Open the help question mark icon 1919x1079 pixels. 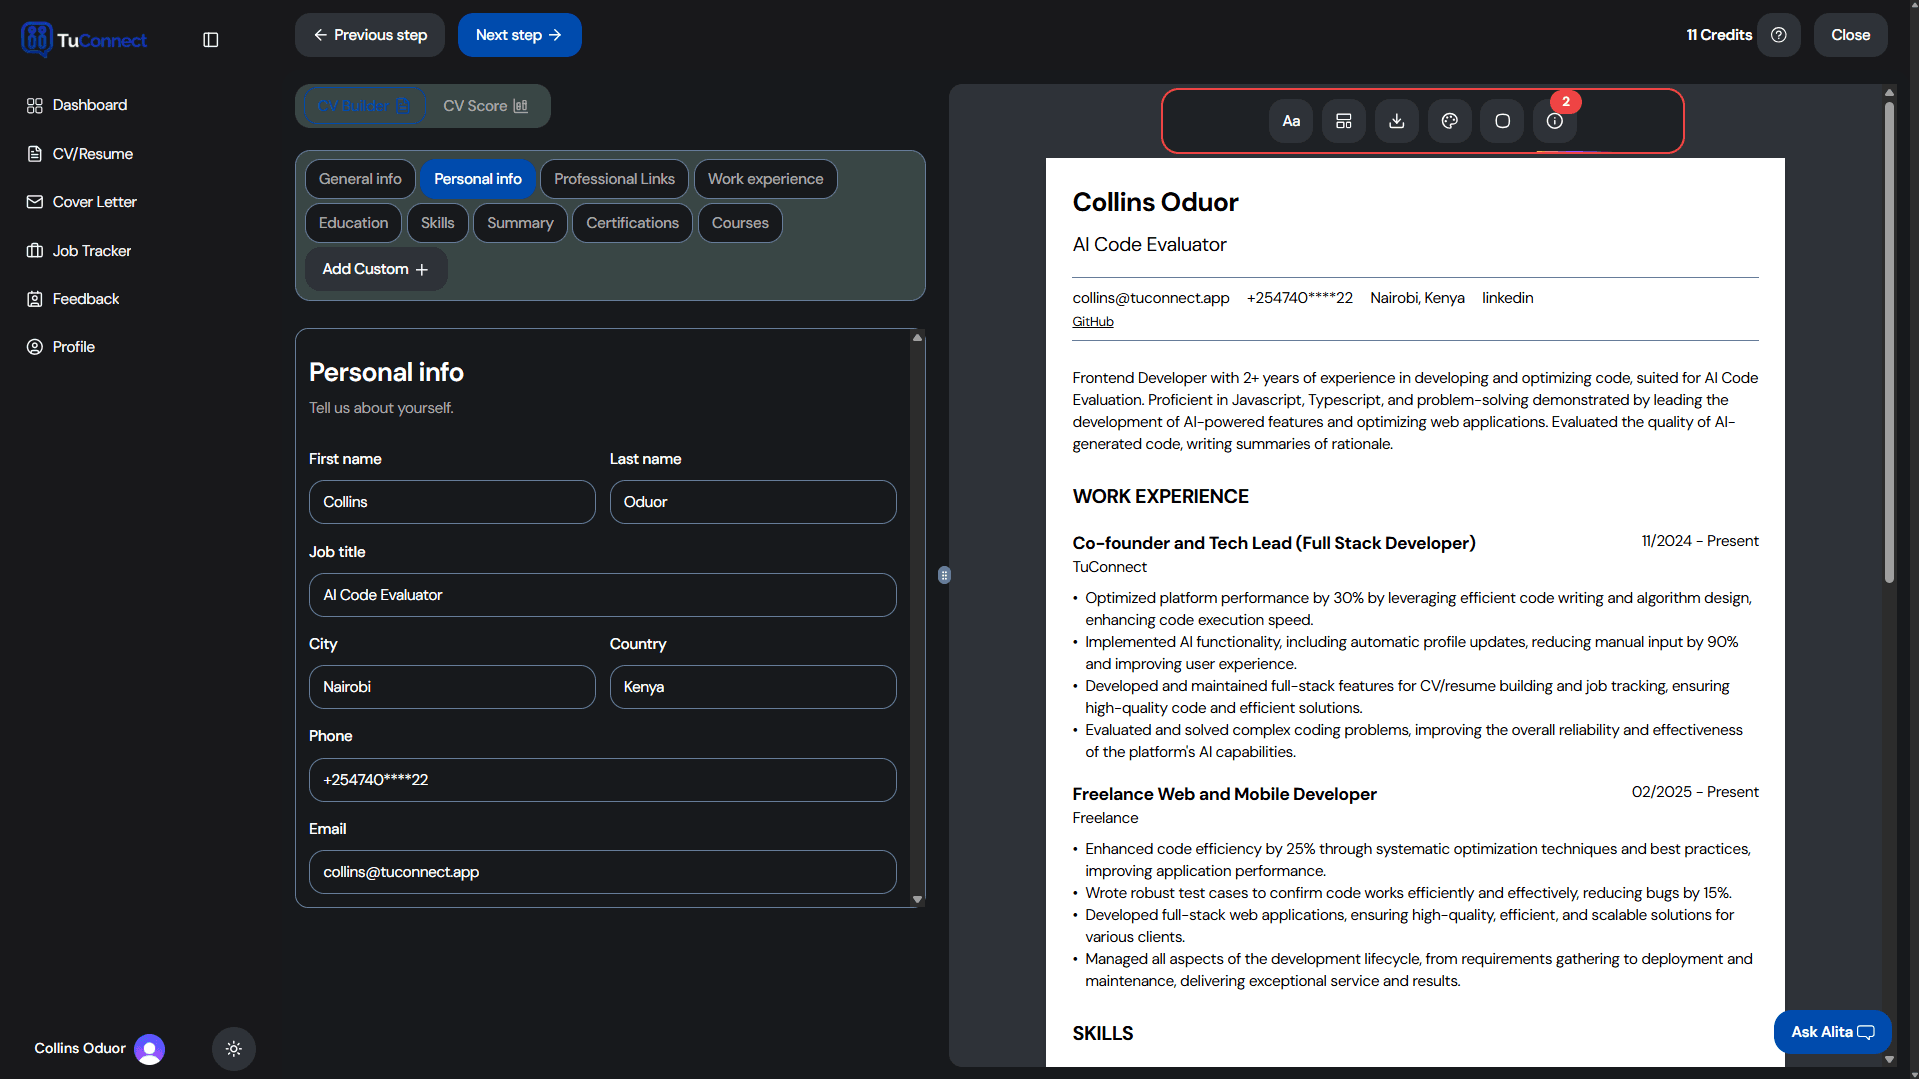click(1779, 35)
